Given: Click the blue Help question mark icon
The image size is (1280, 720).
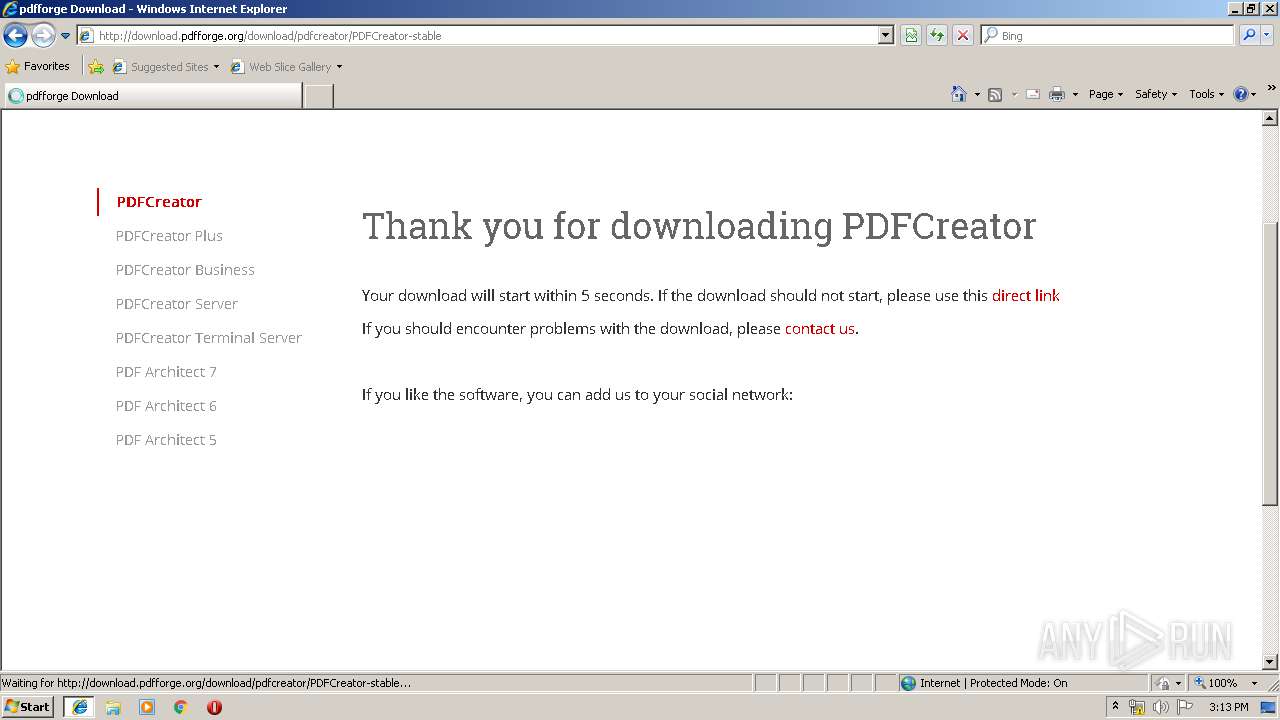Looking at the screenshot, I should (x=1241, y=94).
